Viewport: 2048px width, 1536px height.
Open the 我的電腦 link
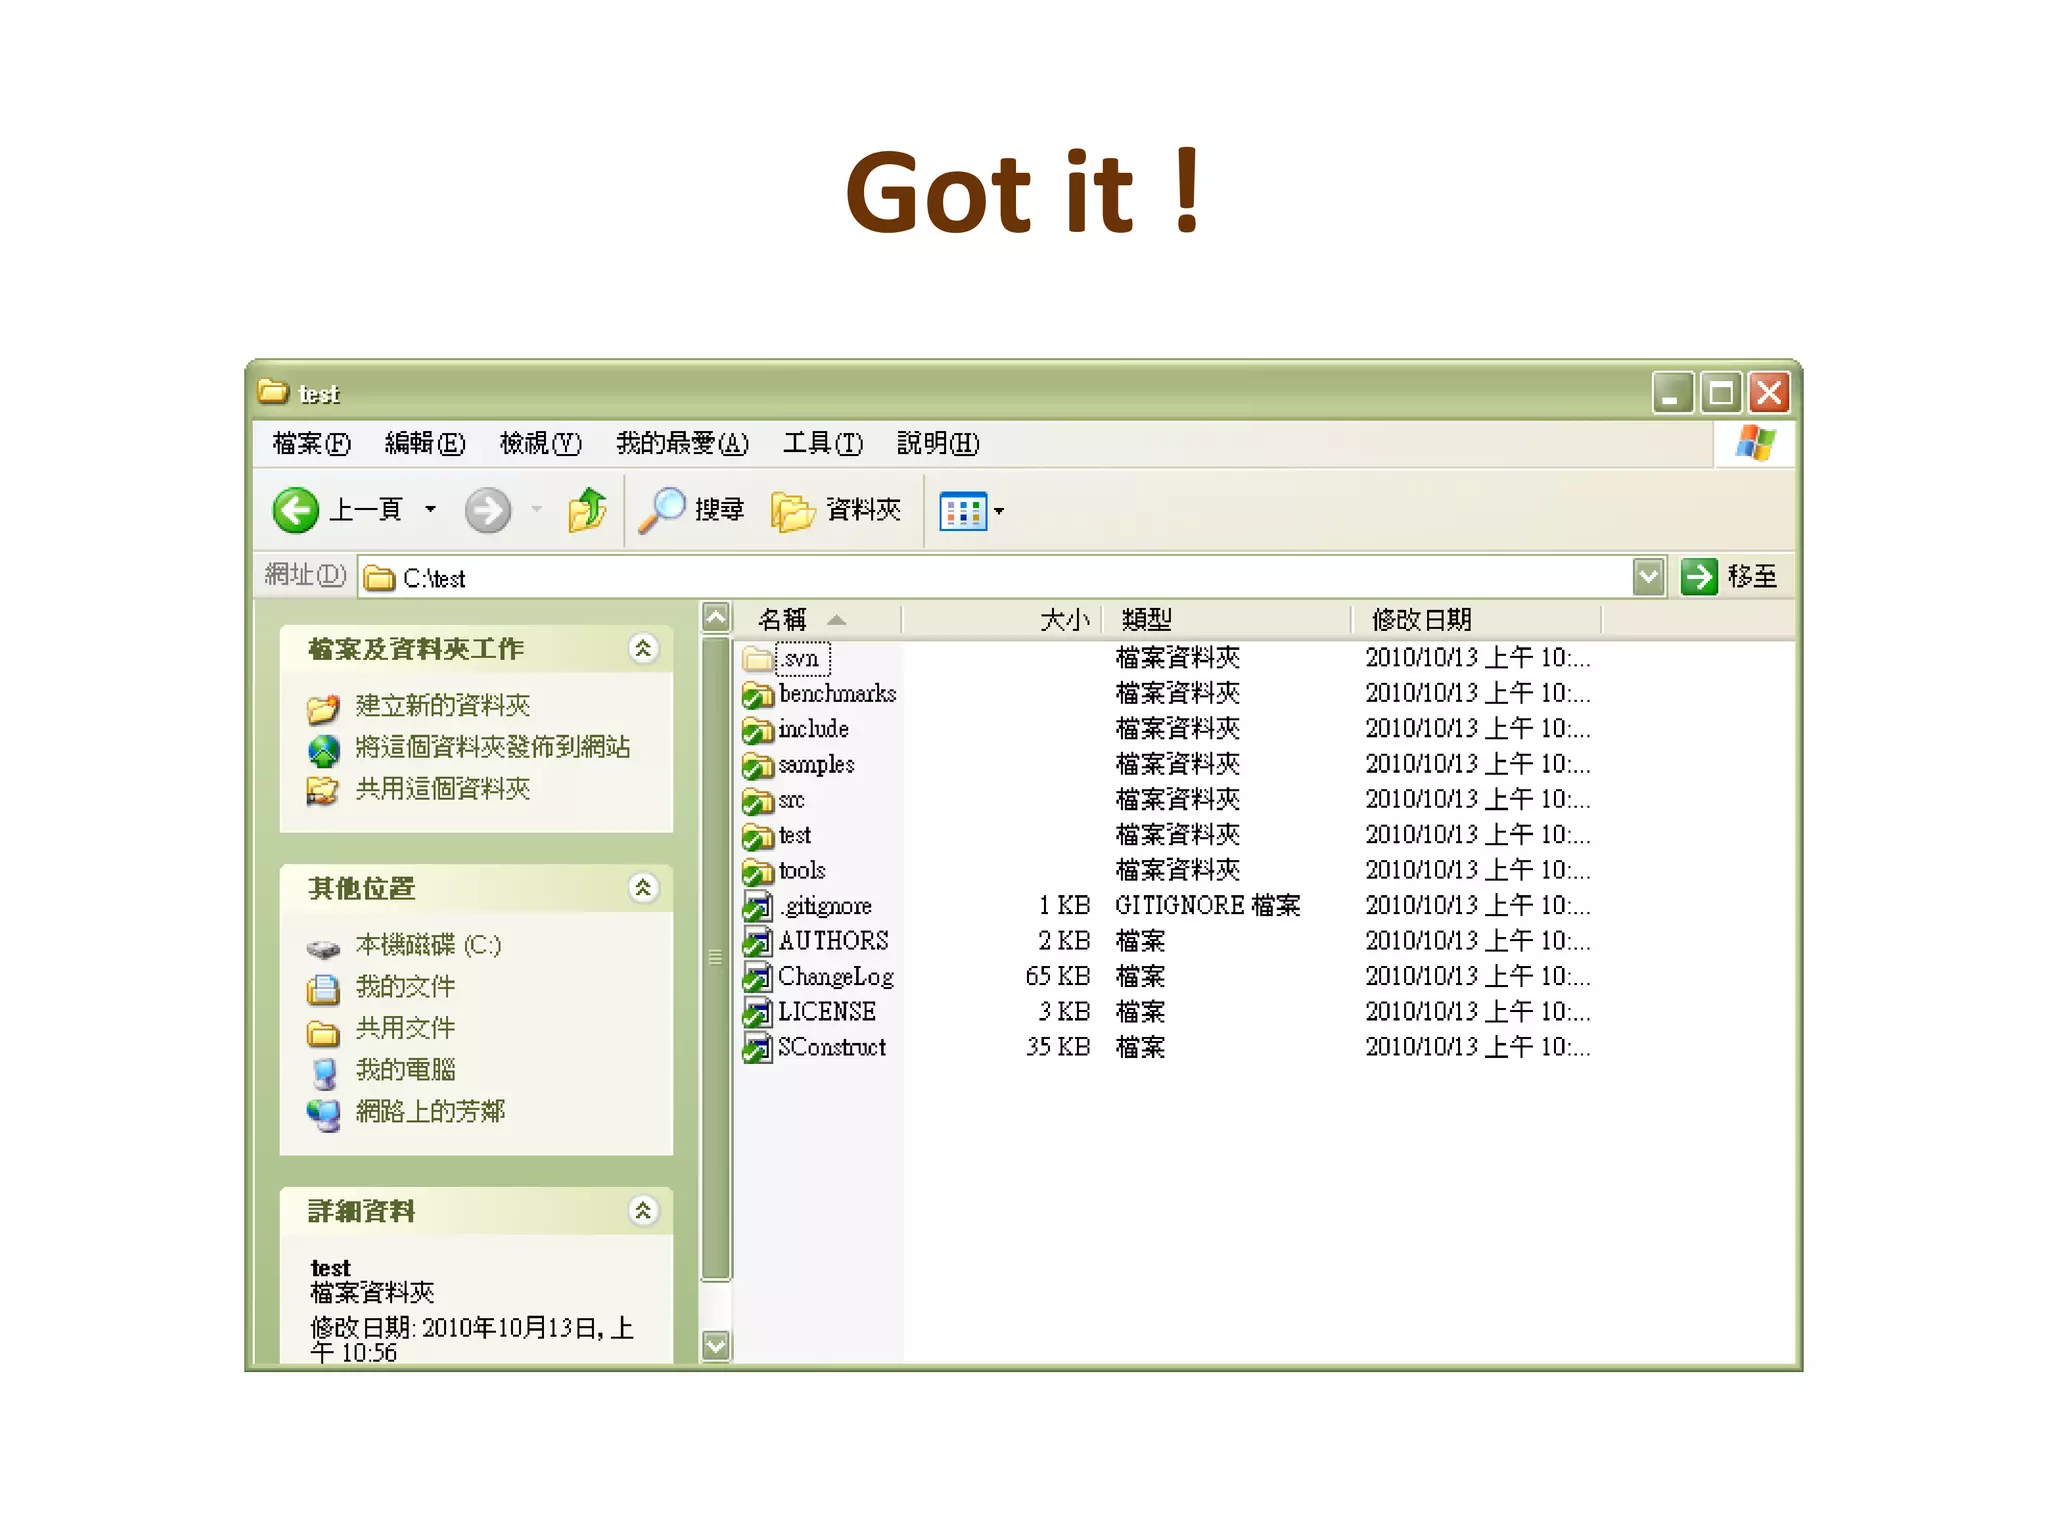coord(405,1070)
